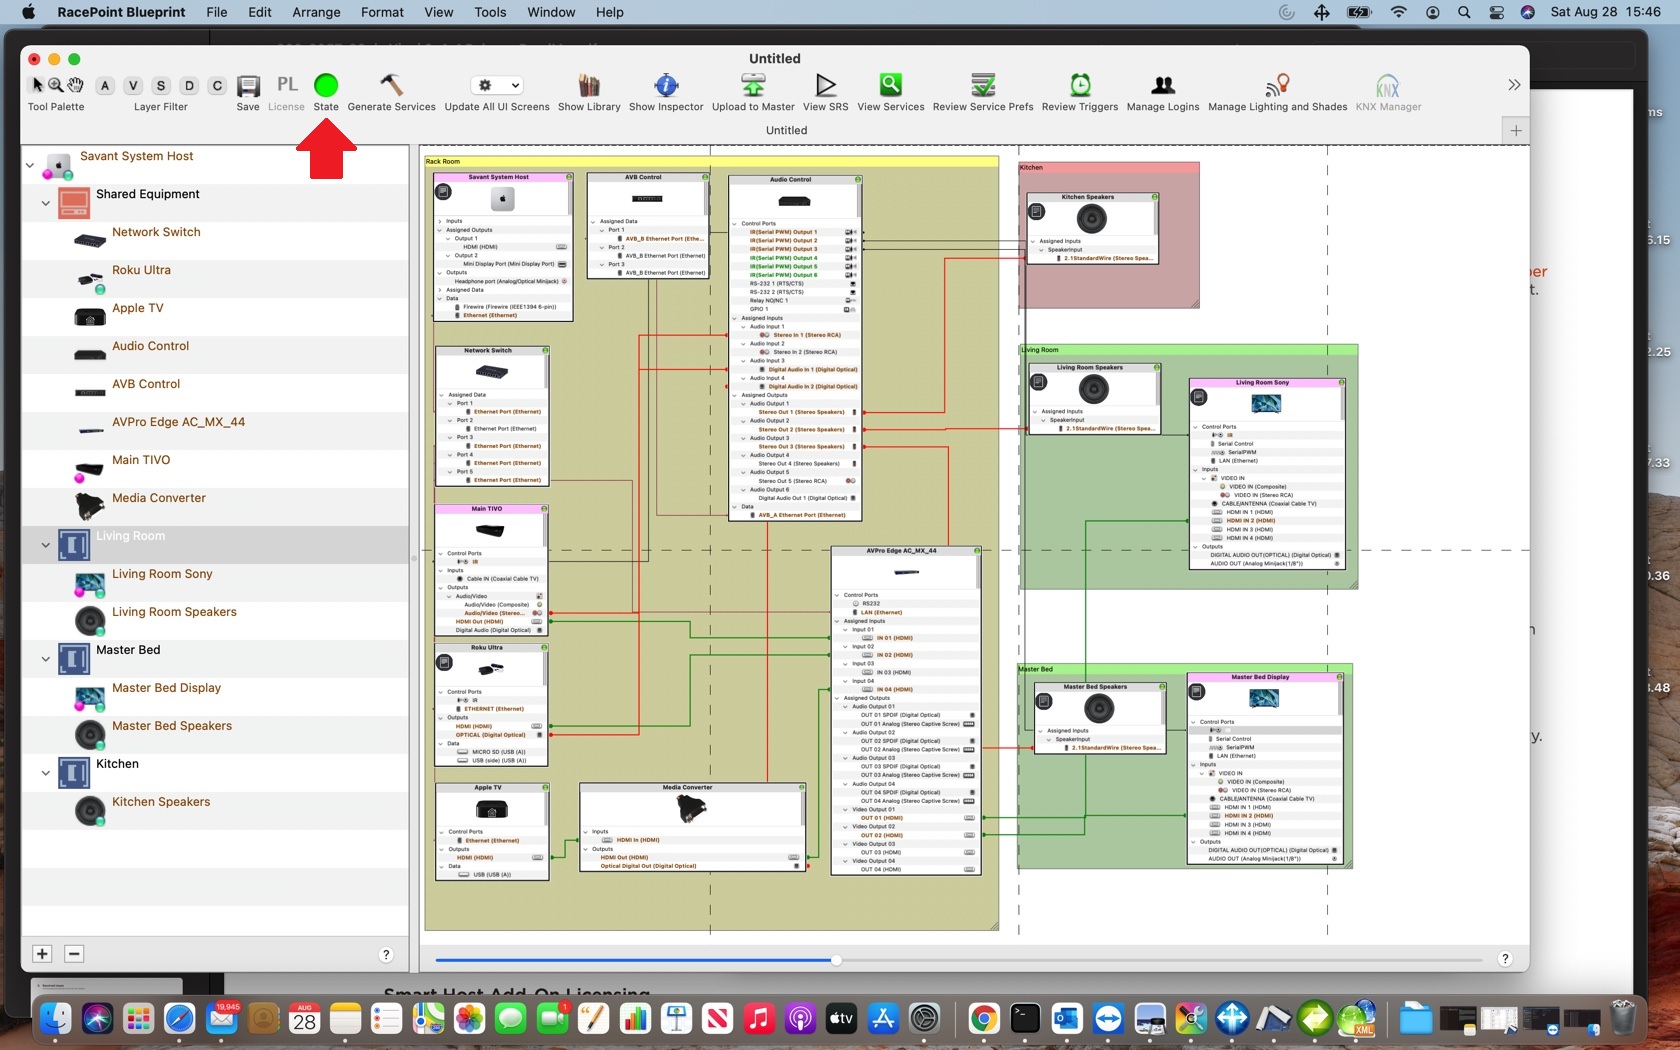1680x1050 pixels.
Task: Toggle the V layer filter
Action: pyautogui.click(x=133, y=86)
